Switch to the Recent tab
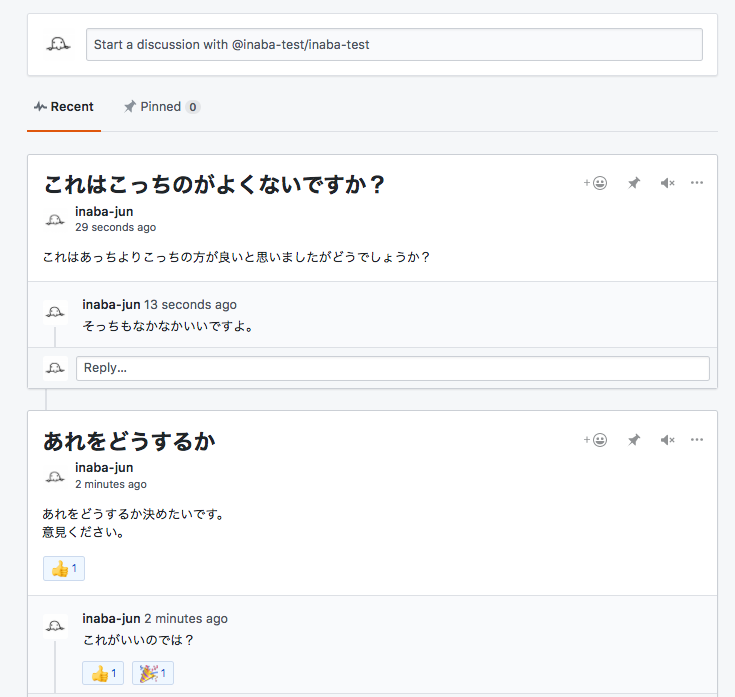Viewport: 735px width, 697px height. pos(64,107)
